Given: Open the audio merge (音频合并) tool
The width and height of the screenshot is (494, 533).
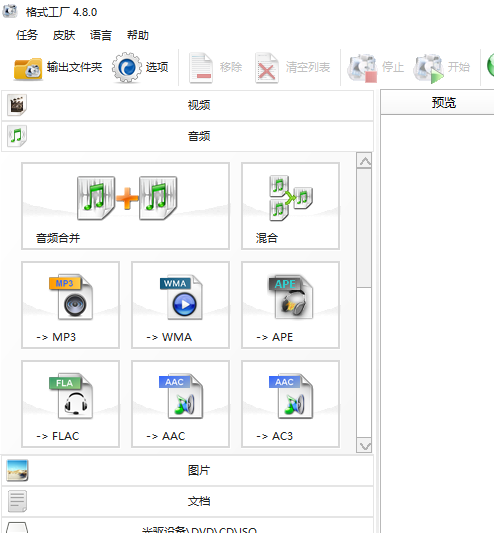Looking at the screenshot, I should 125,206.
